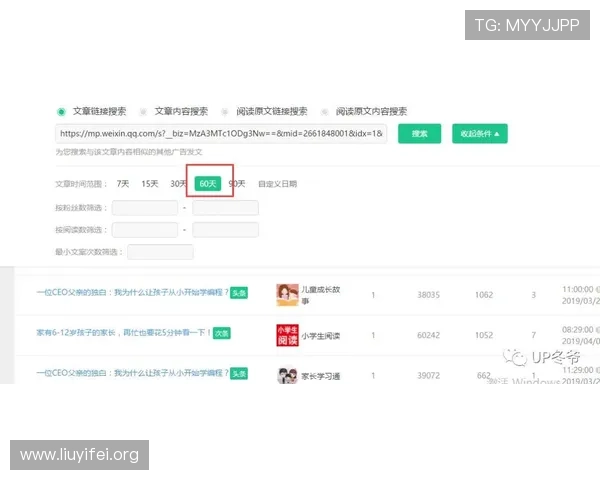This screenshot has height=480, width=600.
Task: Open the 自定义日期 custom date option
Action: [x=277, y=184]
